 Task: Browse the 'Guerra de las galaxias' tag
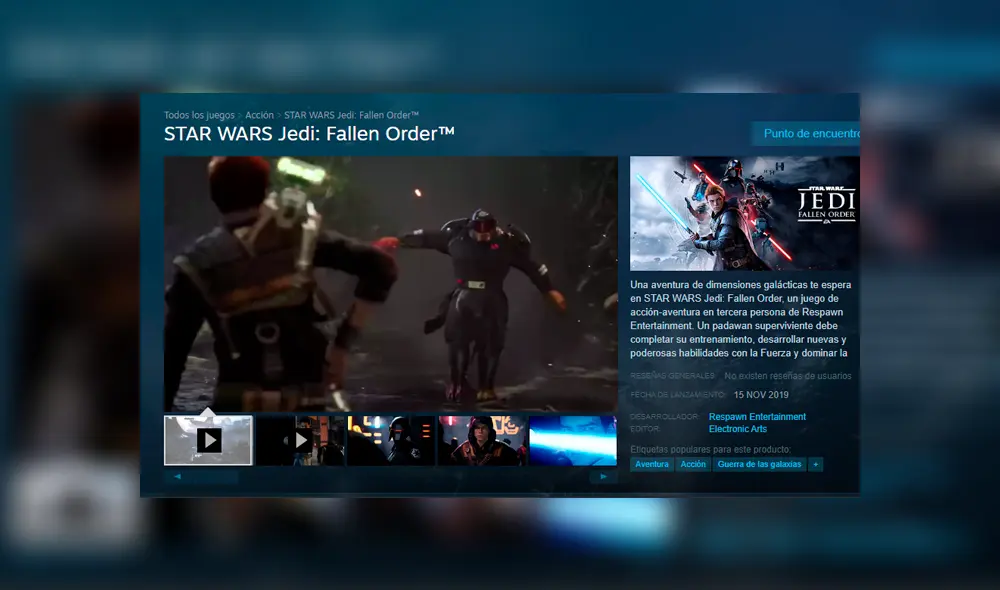(x=760, y=464)
